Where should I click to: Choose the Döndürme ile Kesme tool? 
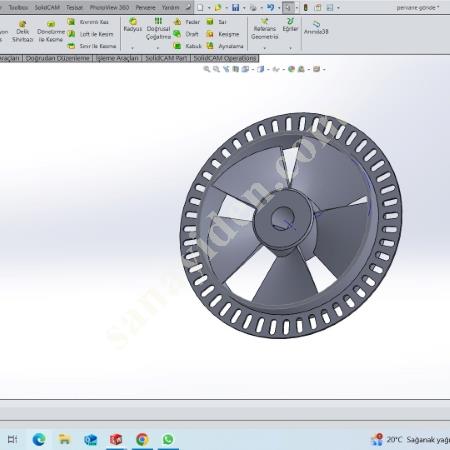(51, 31)
